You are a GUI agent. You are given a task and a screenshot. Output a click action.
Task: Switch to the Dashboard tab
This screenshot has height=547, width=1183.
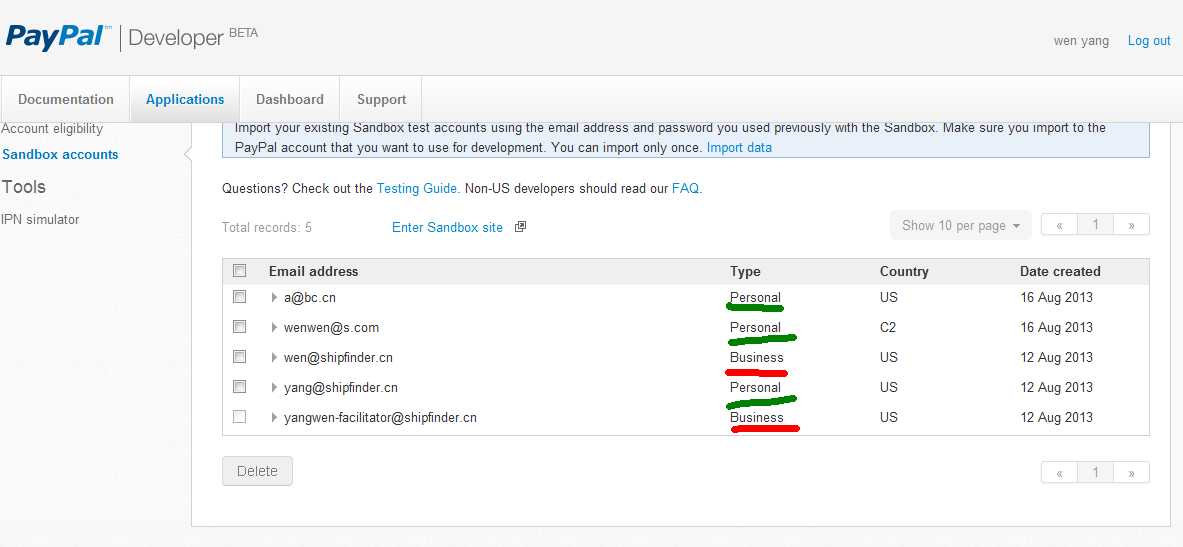[289, 99]
